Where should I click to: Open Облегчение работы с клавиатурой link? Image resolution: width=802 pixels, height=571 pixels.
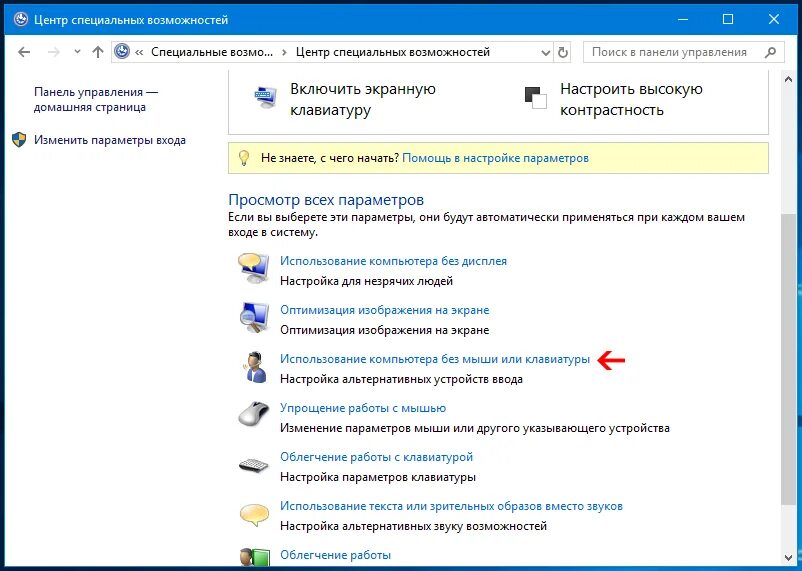[x=376, y=456]
